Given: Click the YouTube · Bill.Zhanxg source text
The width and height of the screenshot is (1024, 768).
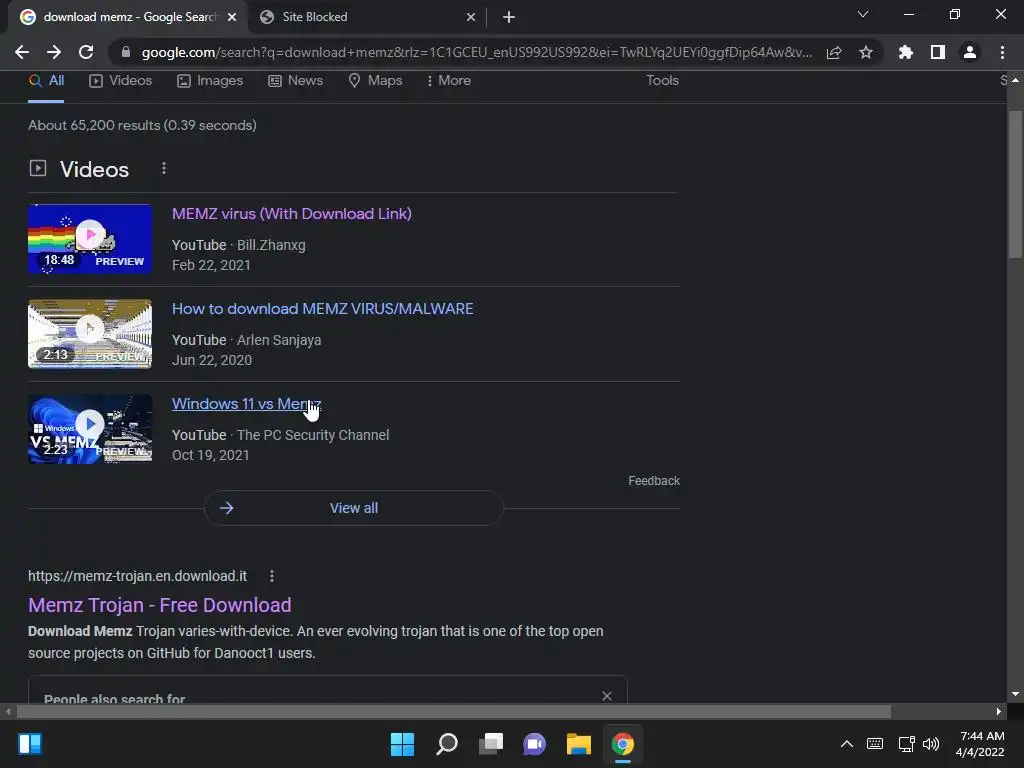Looking at the screenshot, I should click(x=238, y=246).
